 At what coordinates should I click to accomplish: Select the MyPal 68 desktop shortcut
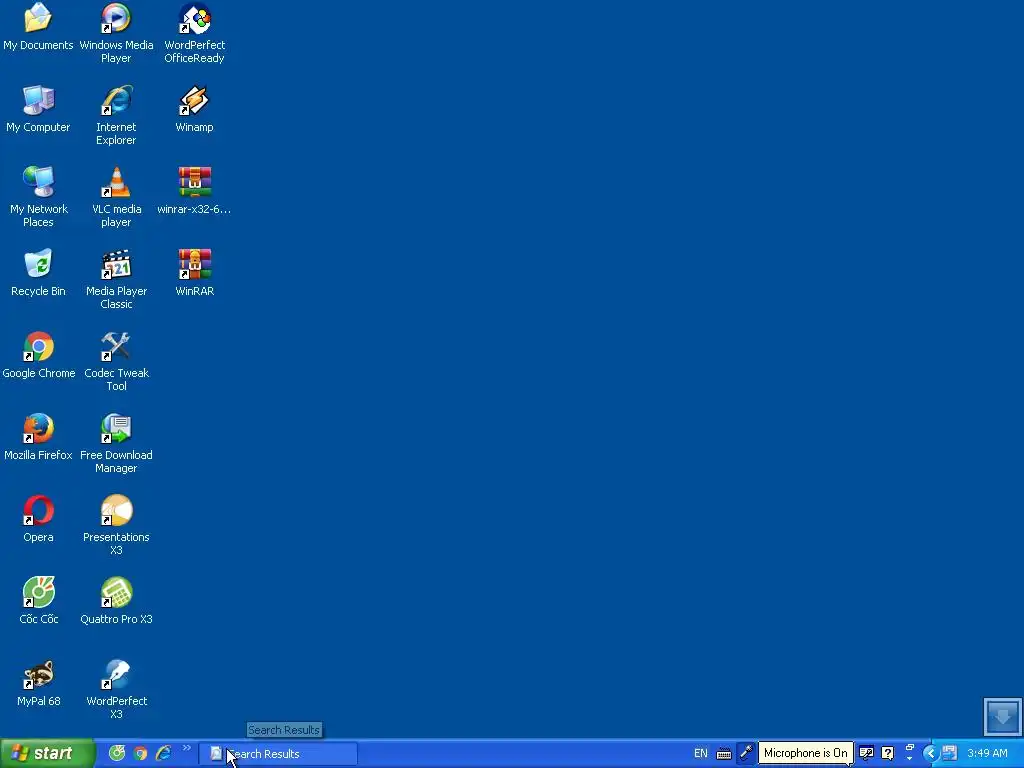(38, 683)
